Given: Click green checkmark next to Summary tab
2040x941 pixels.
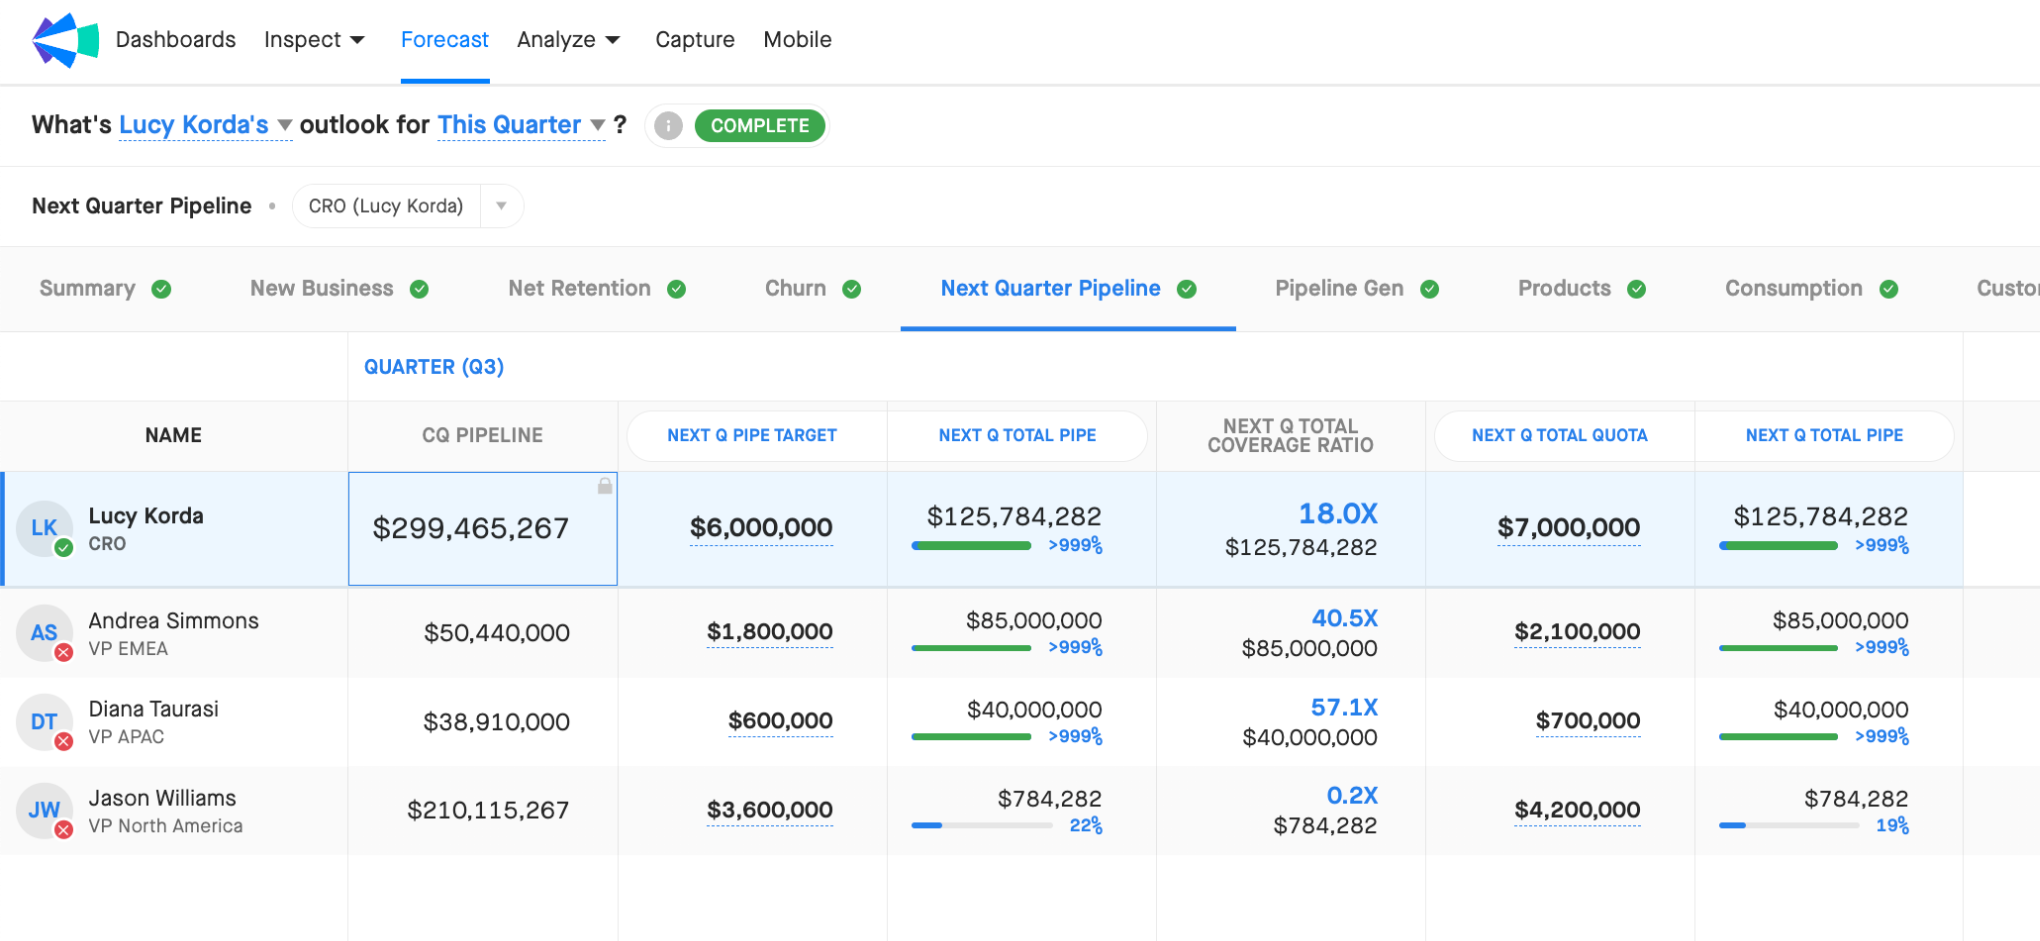Looking at the screenshot, I should click(x=161, y=289).
